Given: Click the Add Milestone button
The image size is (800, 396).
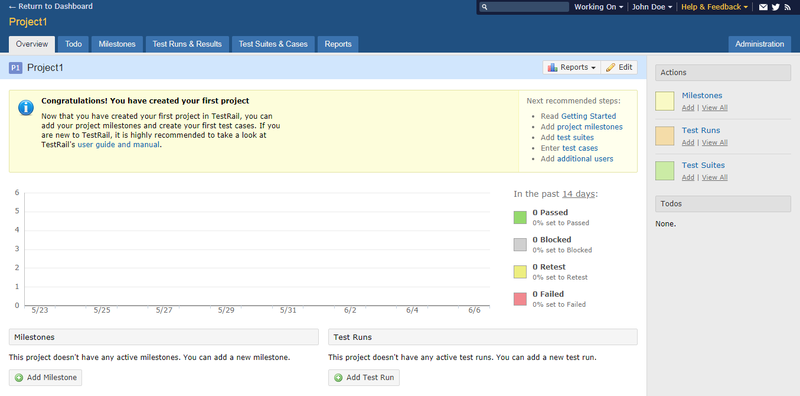Looking at the screenshot, I should pyautogui.click(x=45, y=378).
